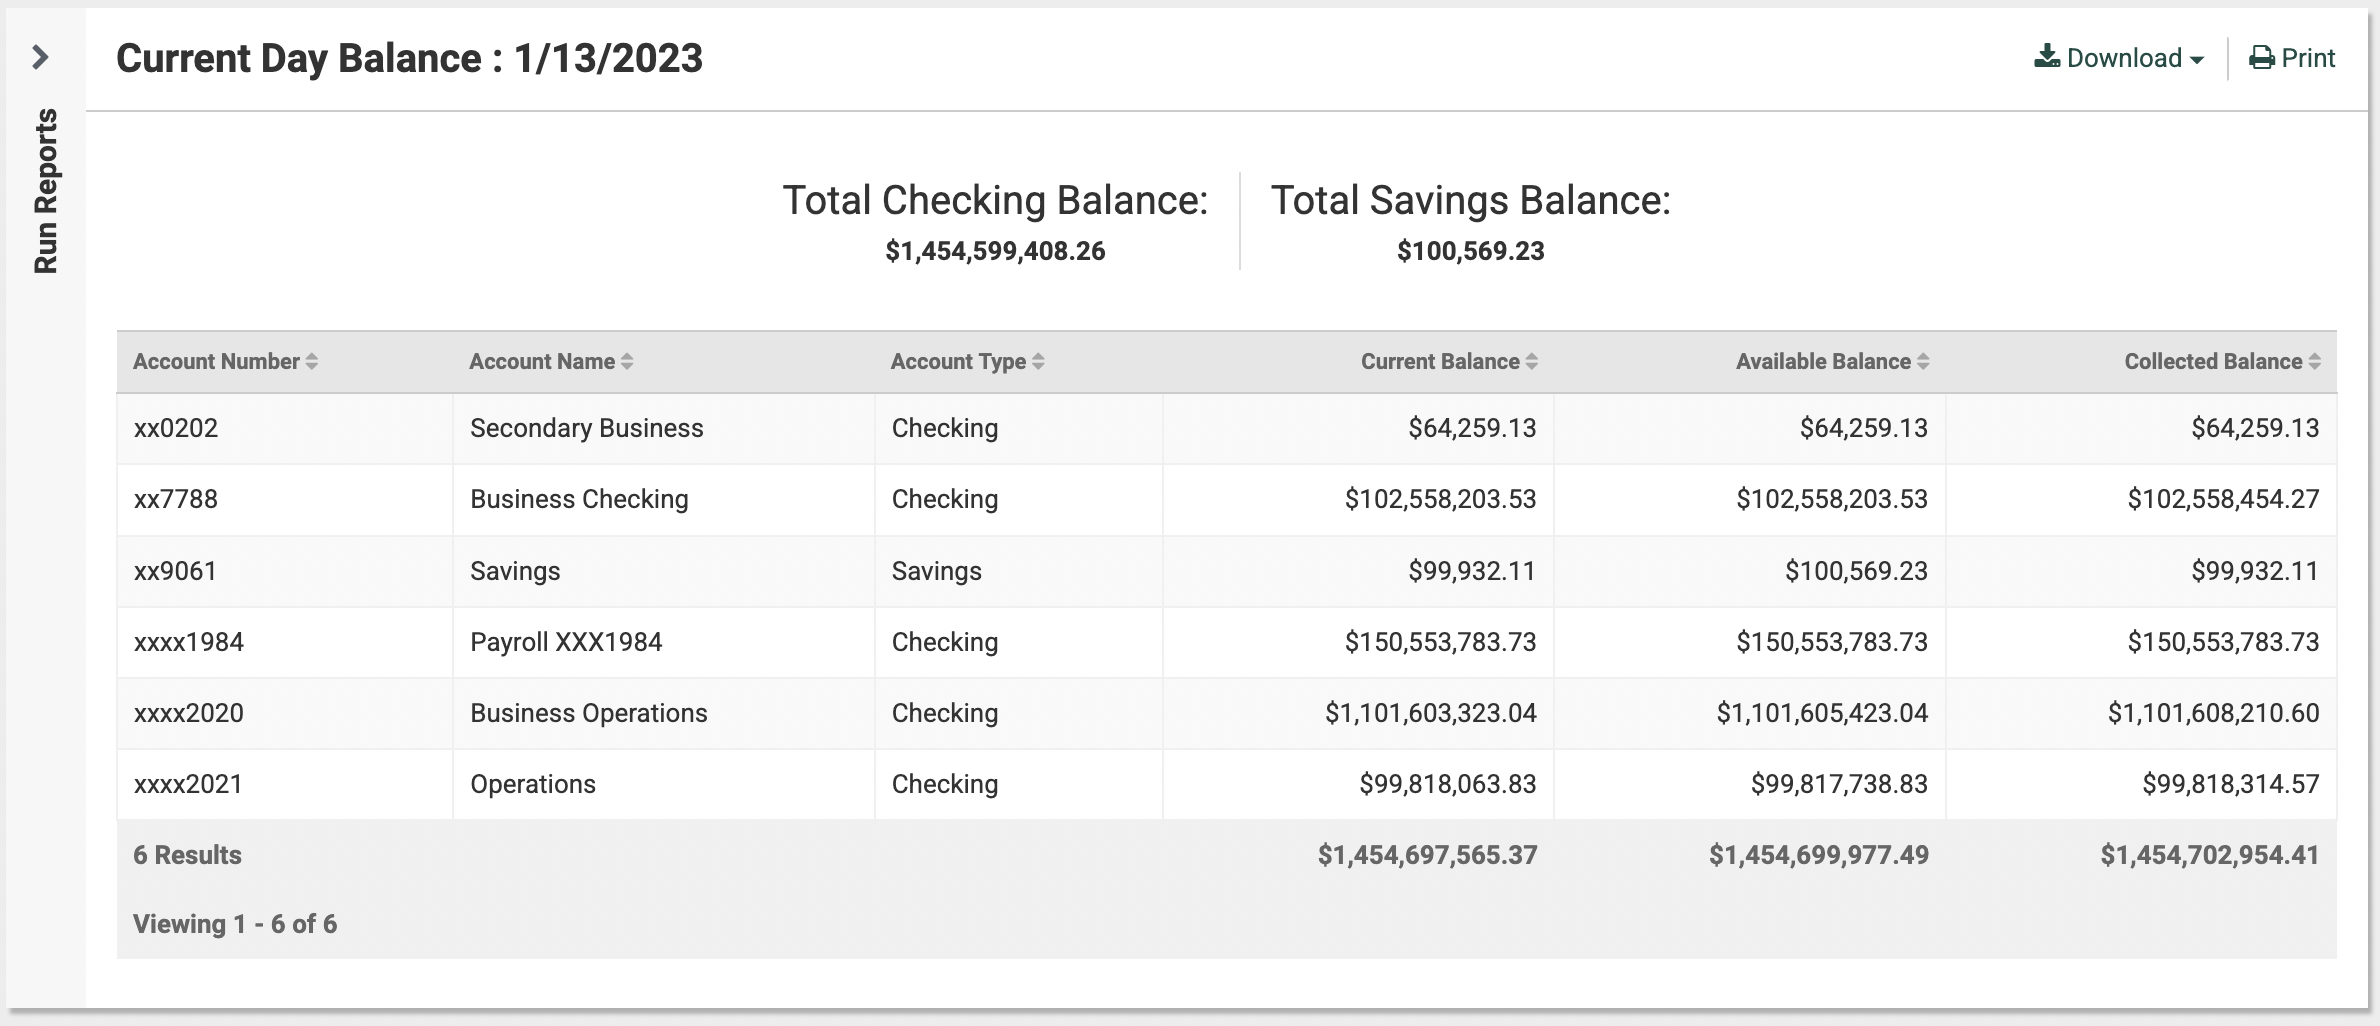Screen dimensions: 2380x1026
Task: Sort by Current Balance column arrows
Action: [x=1532, y=362]
